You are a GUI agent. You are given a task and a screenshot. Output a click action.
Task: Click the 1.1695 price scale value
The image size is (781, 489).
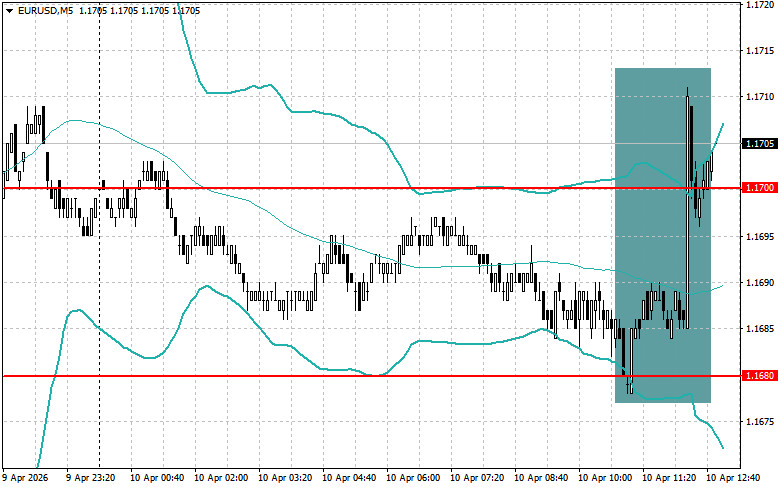point(760,236)
